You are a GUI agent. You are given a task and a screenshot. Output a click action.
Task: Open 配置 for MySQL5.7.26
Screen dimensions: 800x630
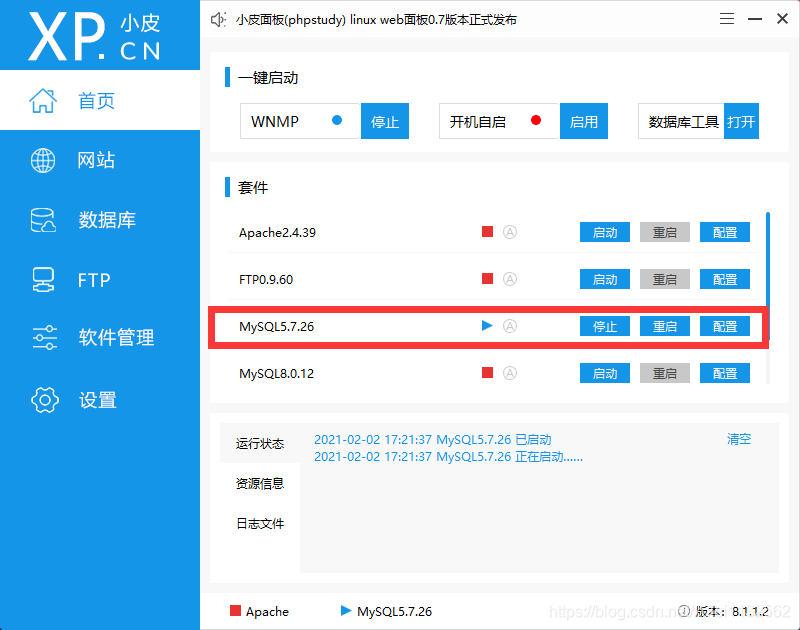725,326
